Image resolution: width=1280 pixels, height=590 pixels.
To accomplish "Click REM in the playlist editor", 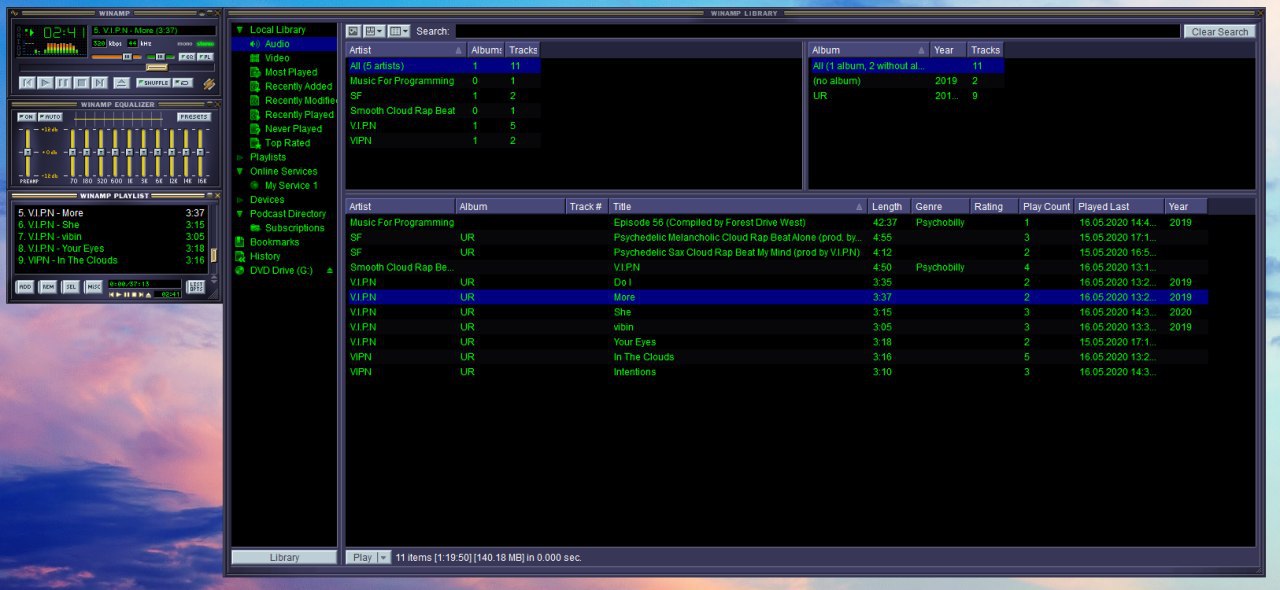I will pos(48,287).
